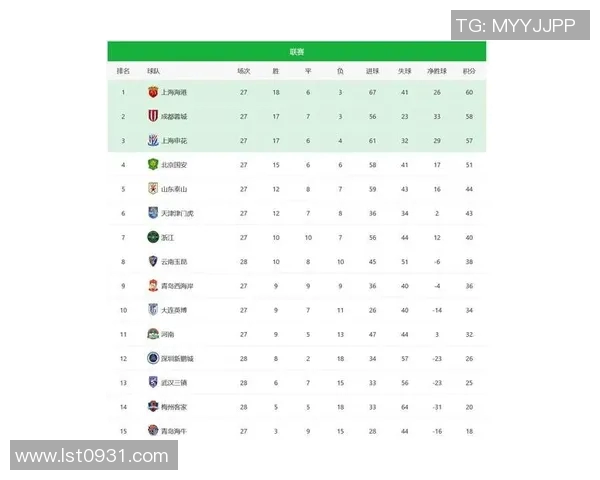Image resolution: width=600 pixels, height=480 pixels.
Task: Click the 上海申花 team crest
Action: 152,140
